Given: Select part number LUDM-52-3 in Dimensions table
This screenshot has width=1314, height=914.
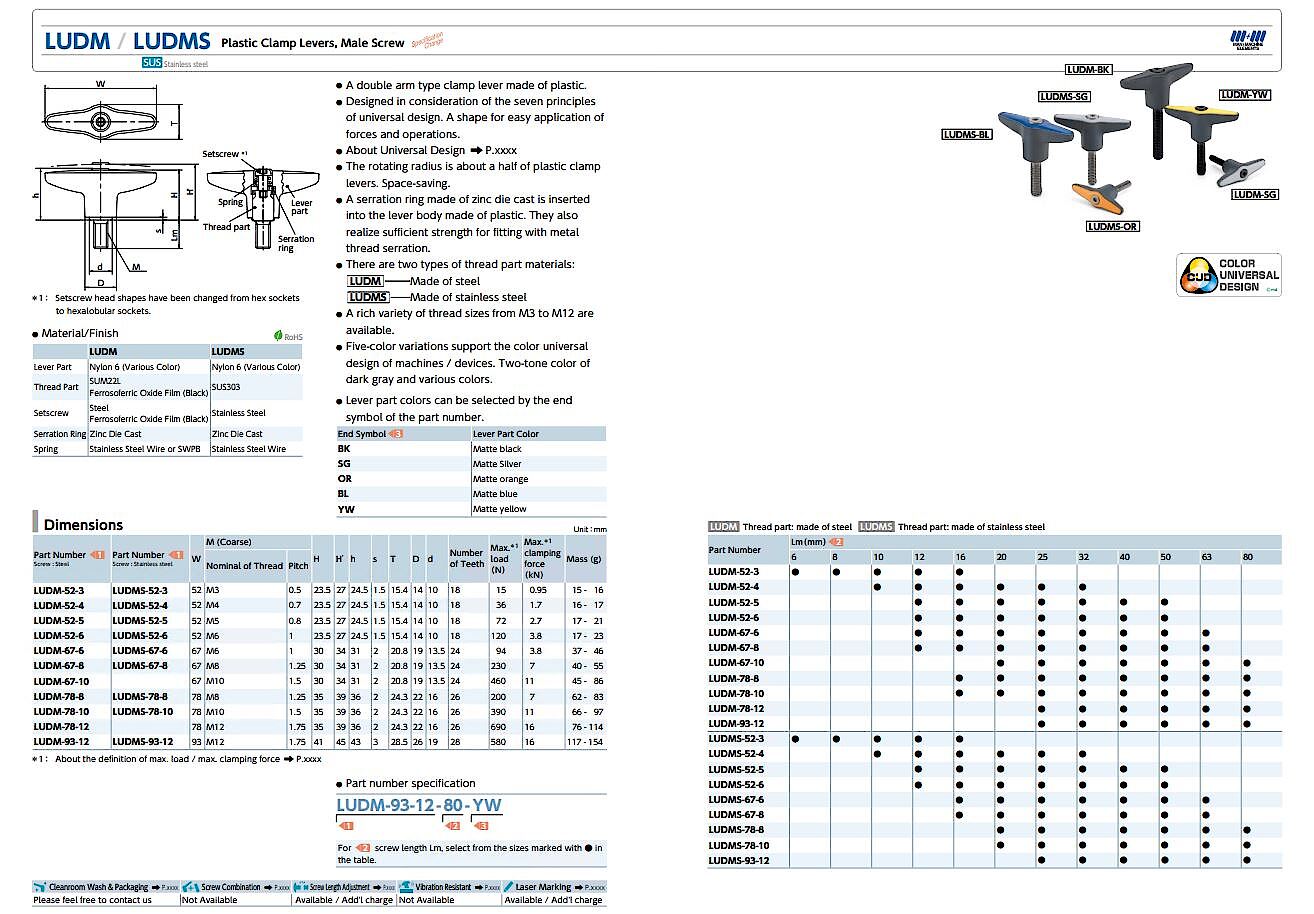Looking at the screenshot, I should [59, 590].
